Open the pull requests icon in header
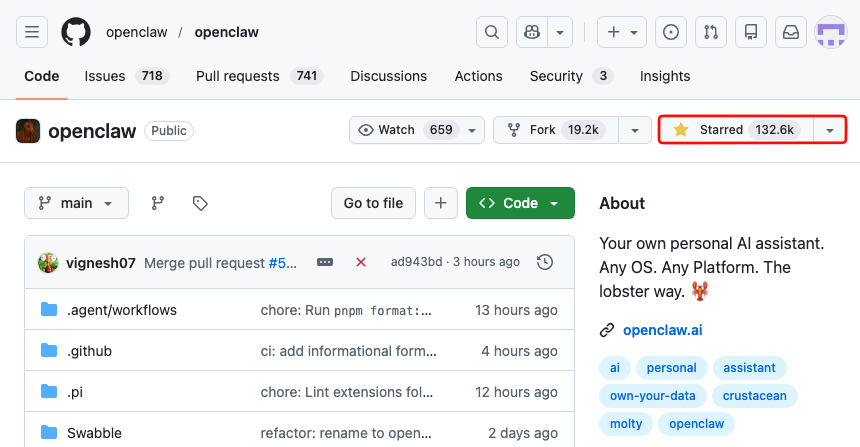Image resolution: width=860 pixels, height=447 pixels. pyautogui.click(x=711, y=32)
